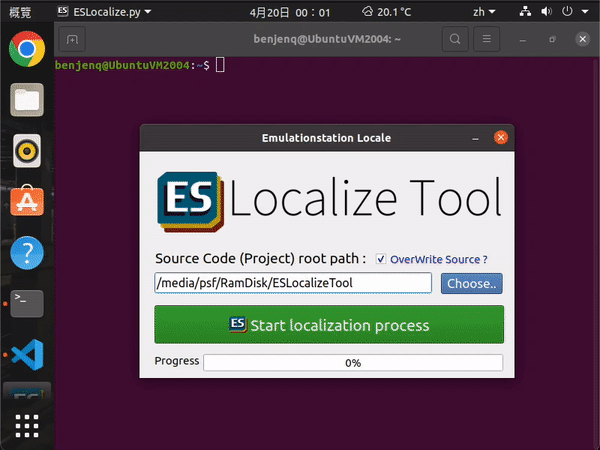600x450 pixels.
Task: Click the date and time 4月20日
Action: point(290,12)
